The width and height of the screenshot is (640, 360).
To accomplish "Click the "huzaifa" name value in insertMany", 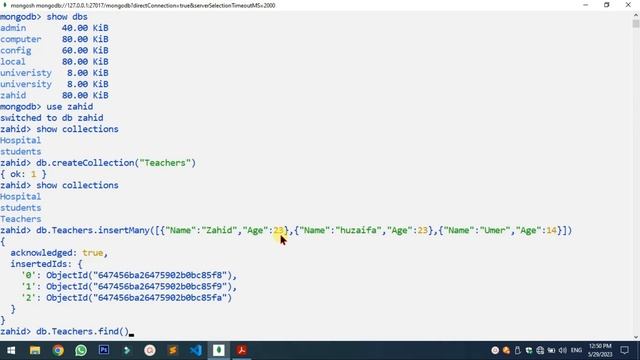I will click(x=358, y=231).
